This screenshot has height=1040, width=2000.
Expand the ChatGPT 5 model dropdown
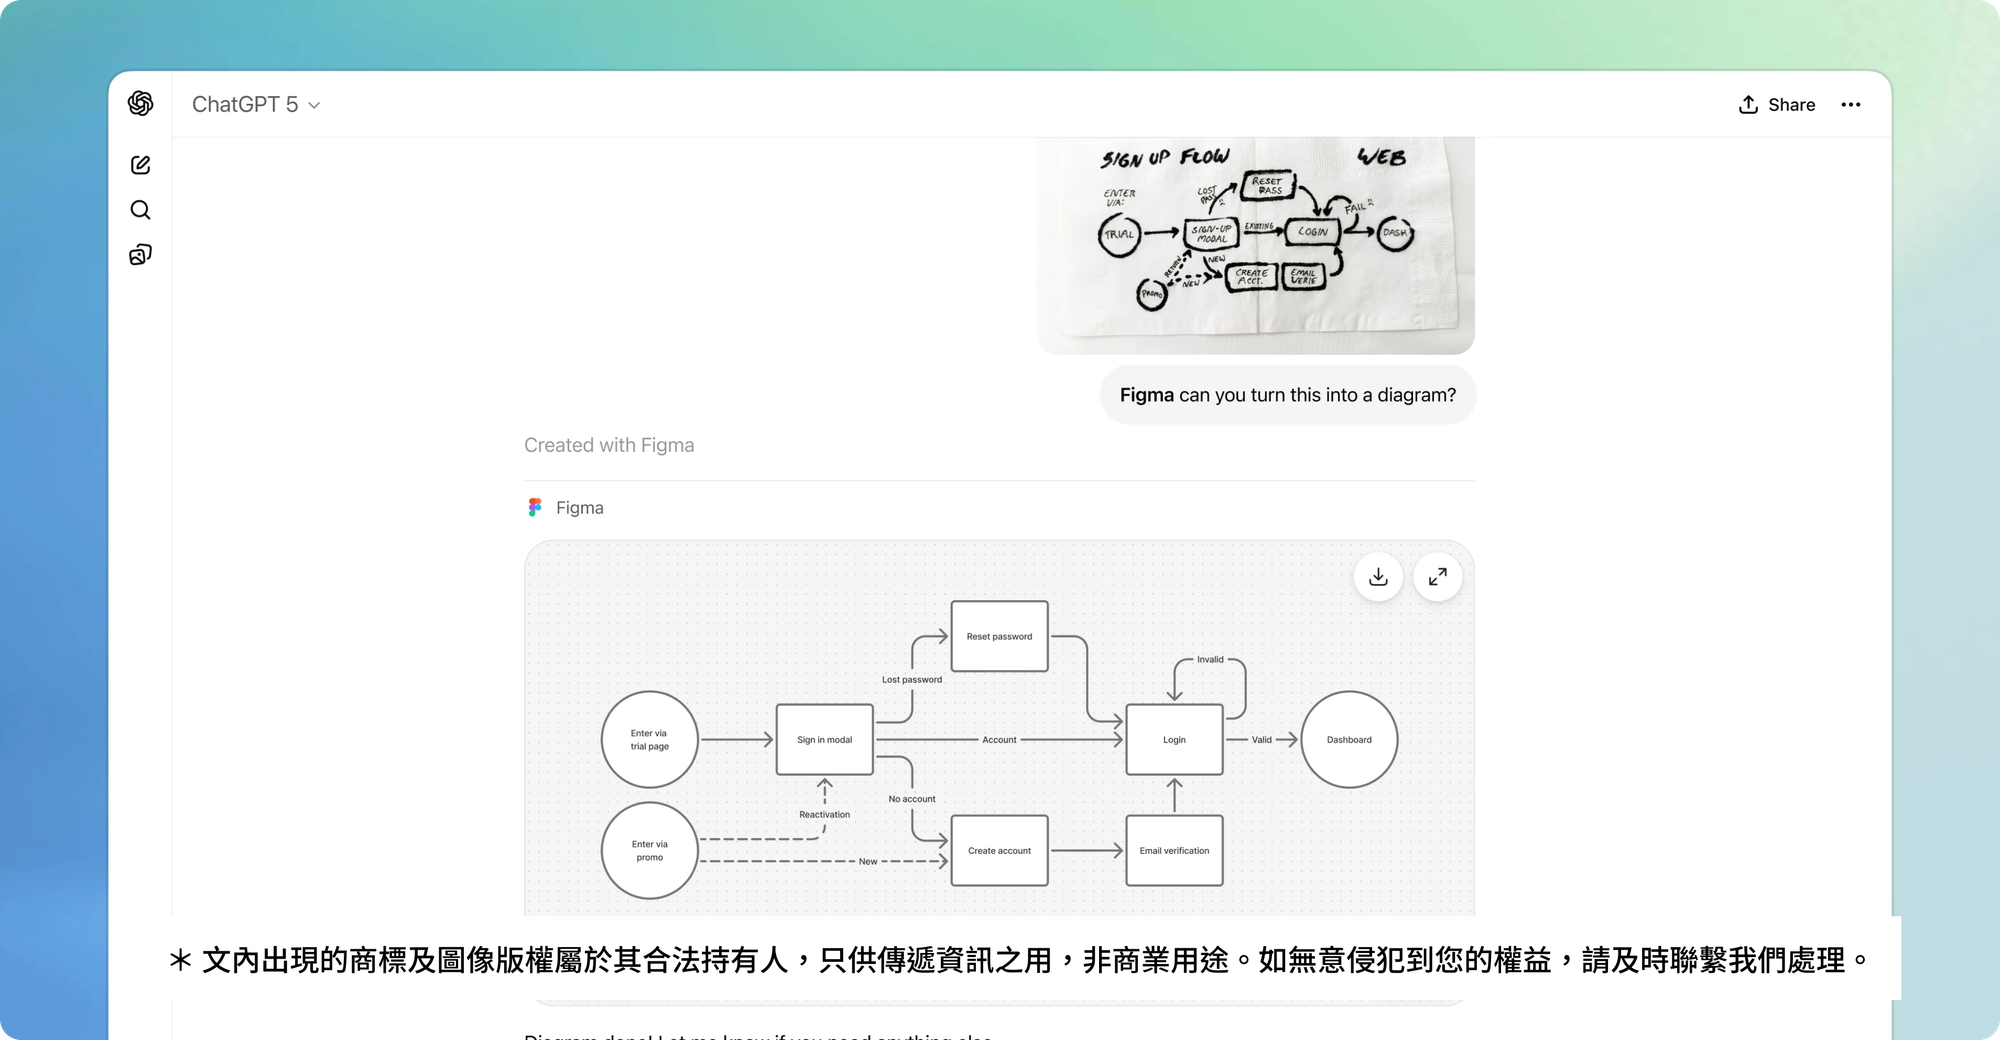(x=256, y=105)
